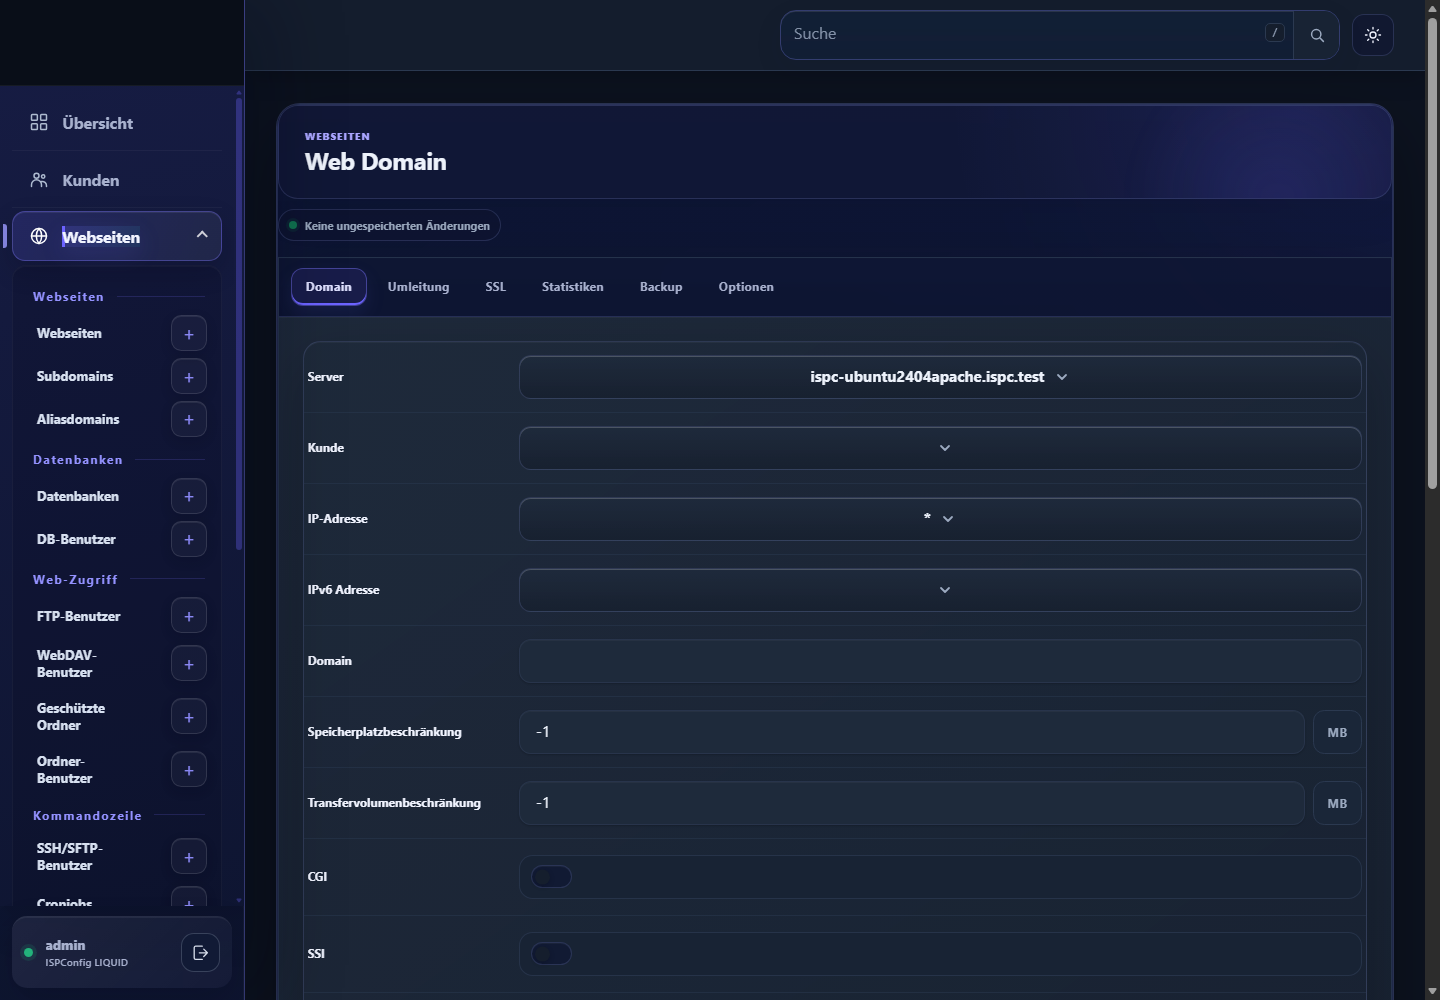Click the Kommandozeile section heading
Viewport: 1440px width, 1000px height.
(87, 816)
